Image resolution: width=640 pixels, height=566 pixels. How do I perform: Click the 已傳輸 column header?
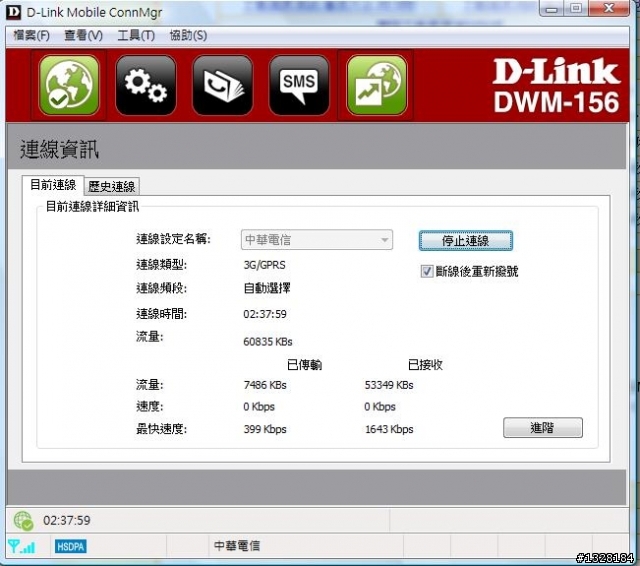pos(304,364)
